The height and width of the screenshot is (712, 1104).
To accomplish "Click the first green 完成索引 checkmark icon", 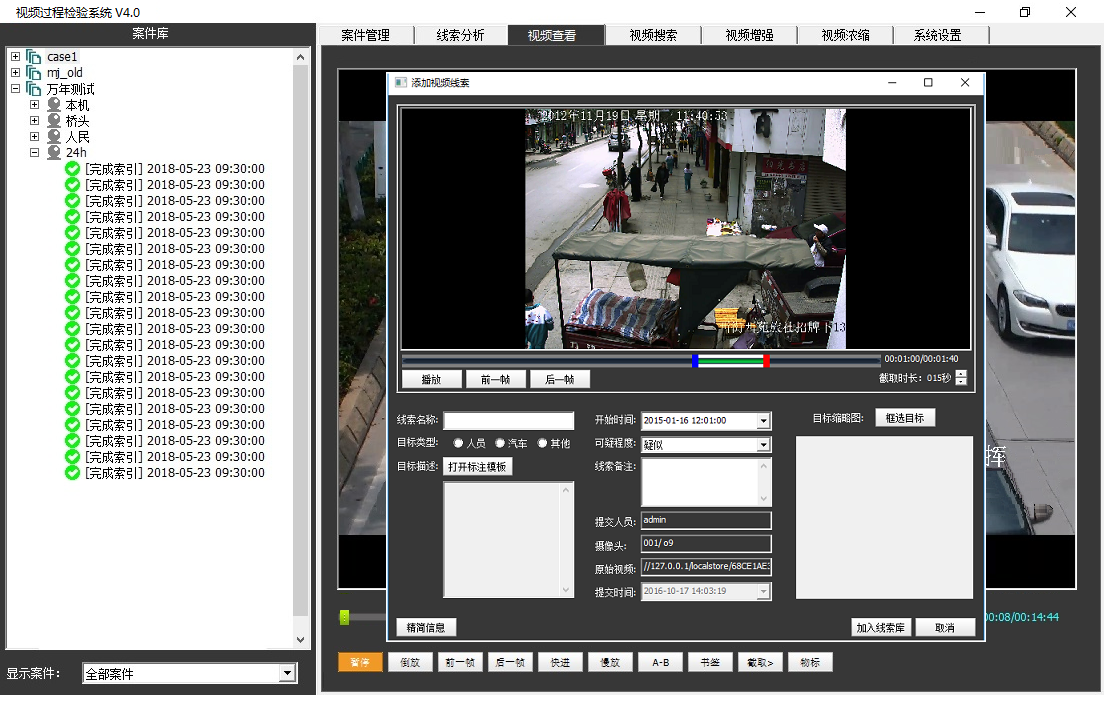I will pos(72,169).
